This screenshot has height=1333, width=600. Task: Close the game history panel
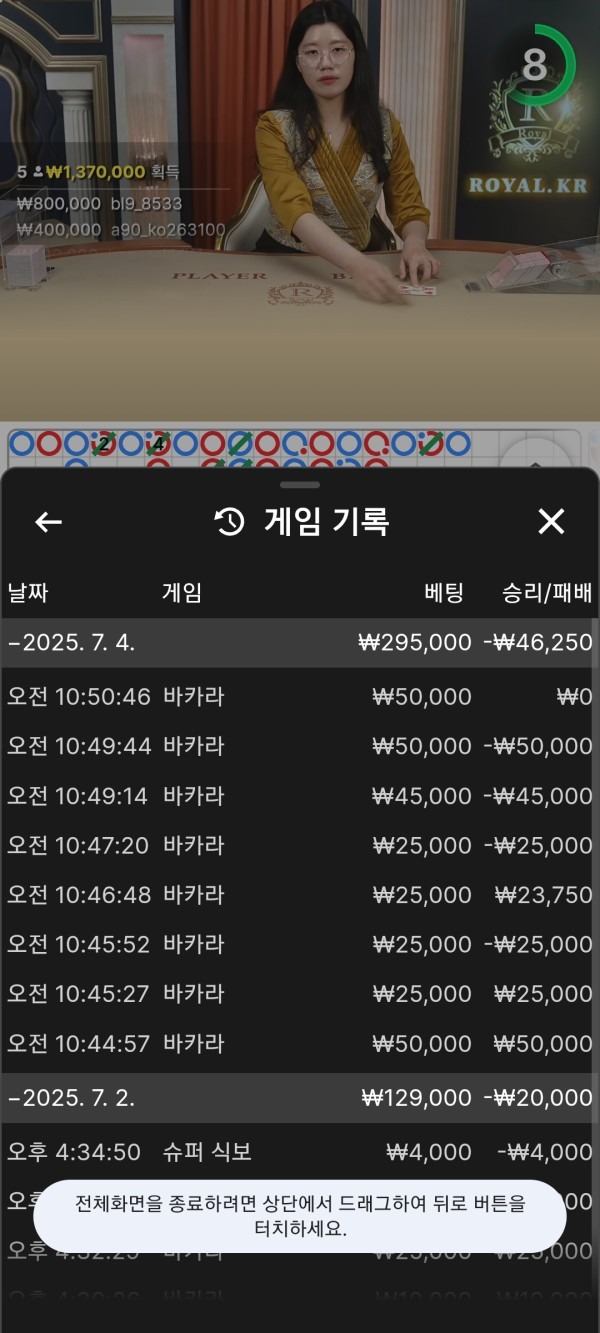tap(551, 521)
